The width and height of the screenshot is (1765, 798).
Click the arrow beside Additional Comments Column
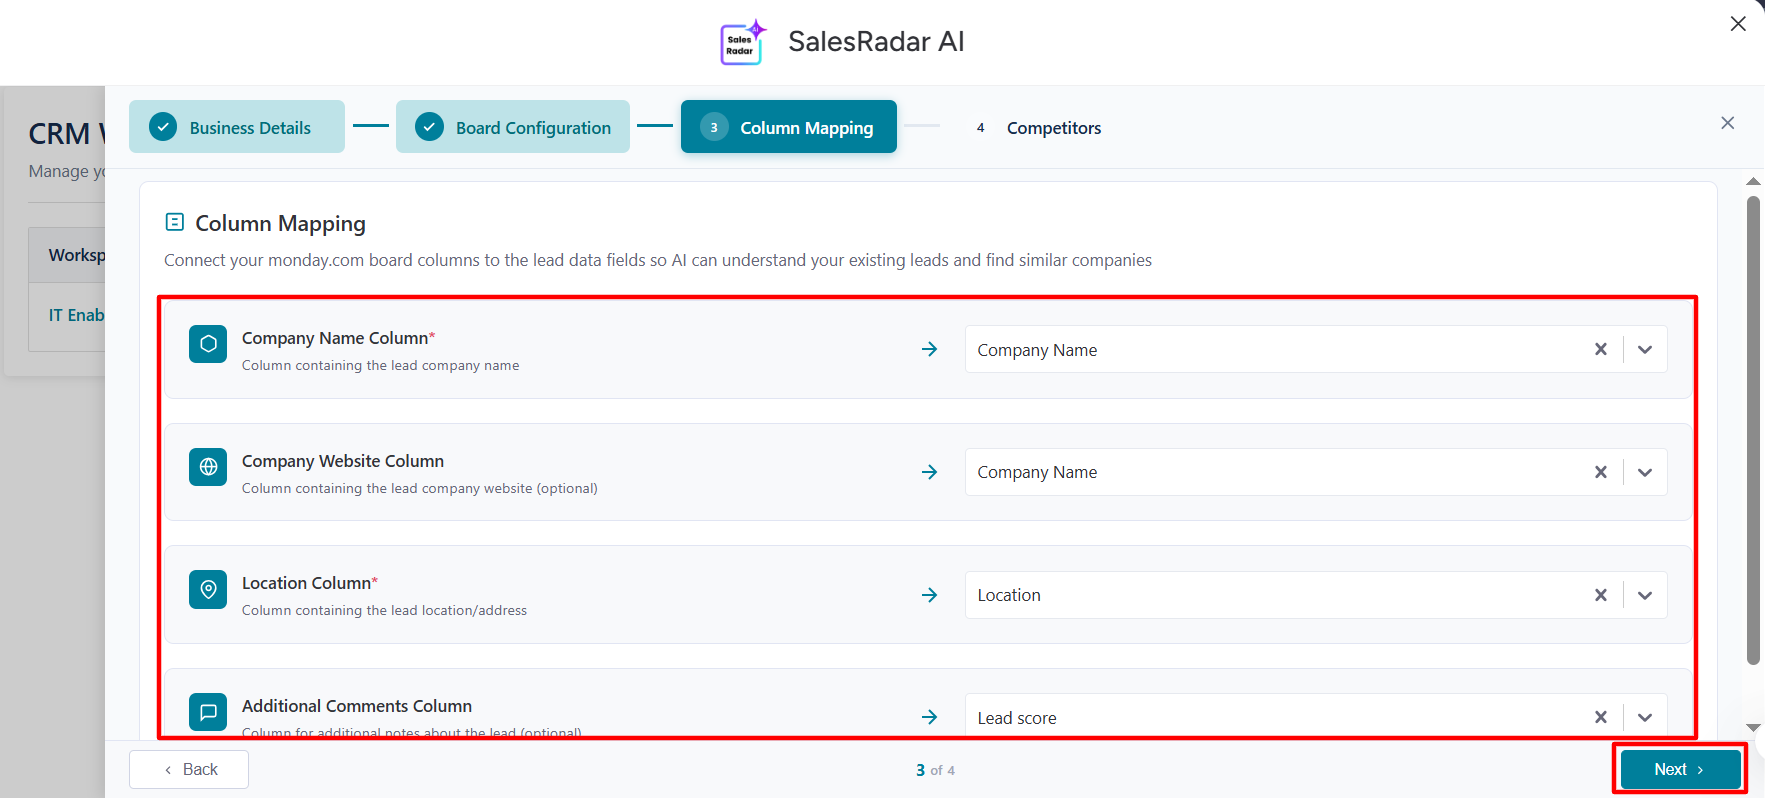tap(930, 717)
